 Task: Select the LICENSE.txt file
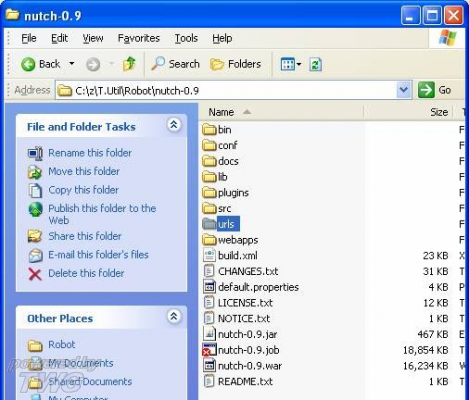(x=238, y=303)
